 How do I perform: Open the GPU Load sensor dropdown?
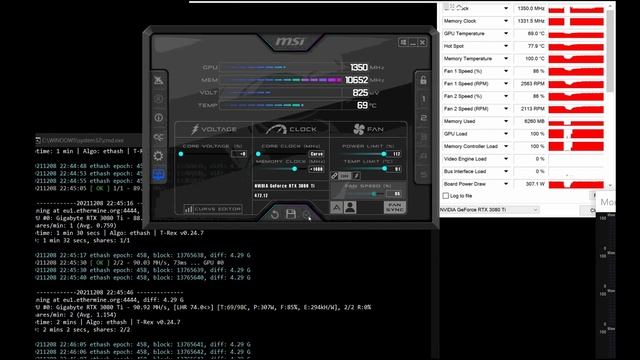[x=506, y=134]
